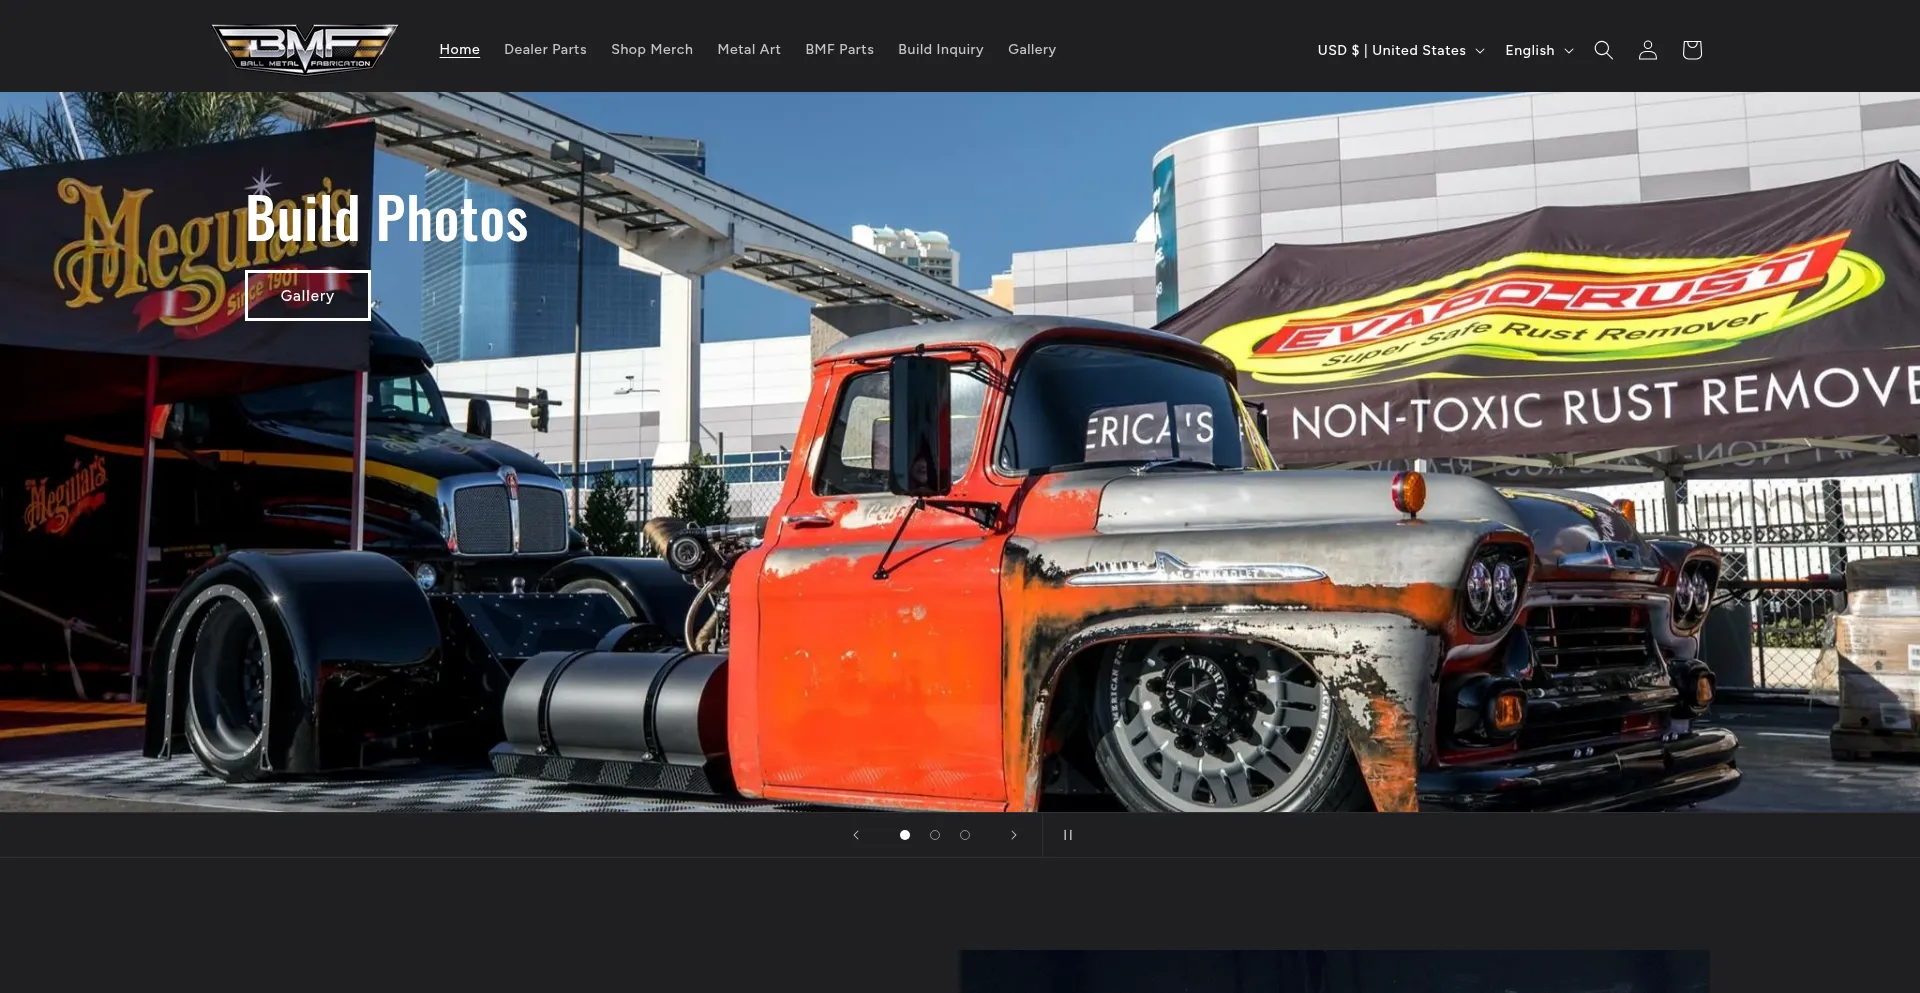
Task: Select the third slide dot
Action: point(964,835)
